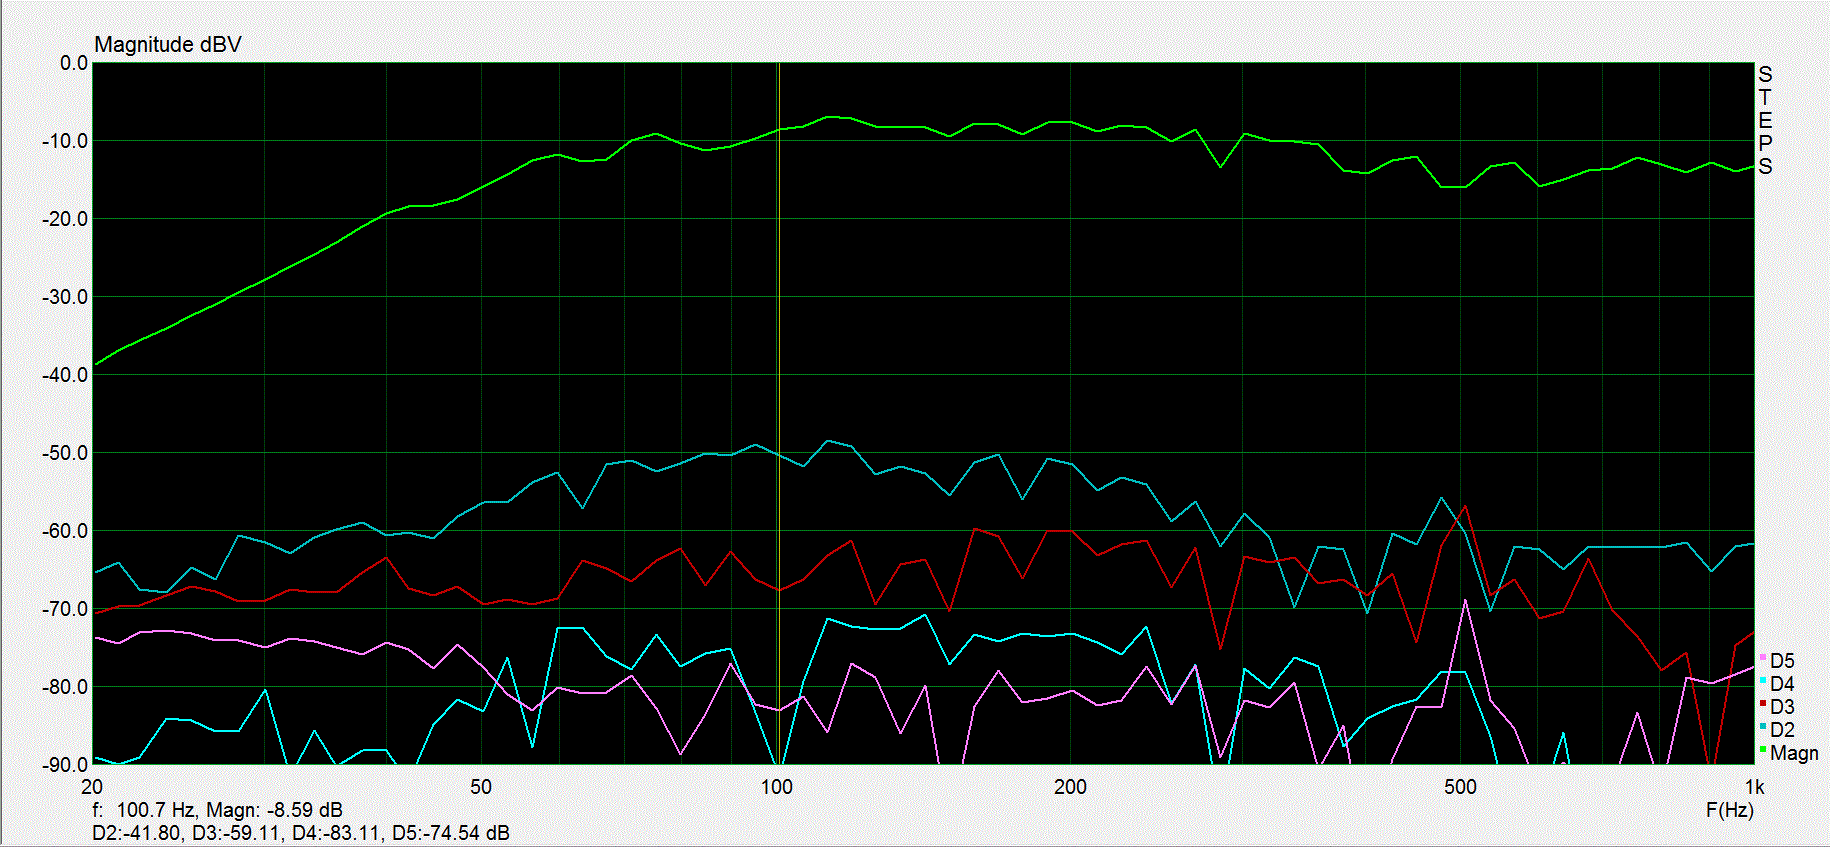Click the cursor readout f: 100.7 Hz line
Viewport: 1830px width, 848px height.
tap(218, 810)
